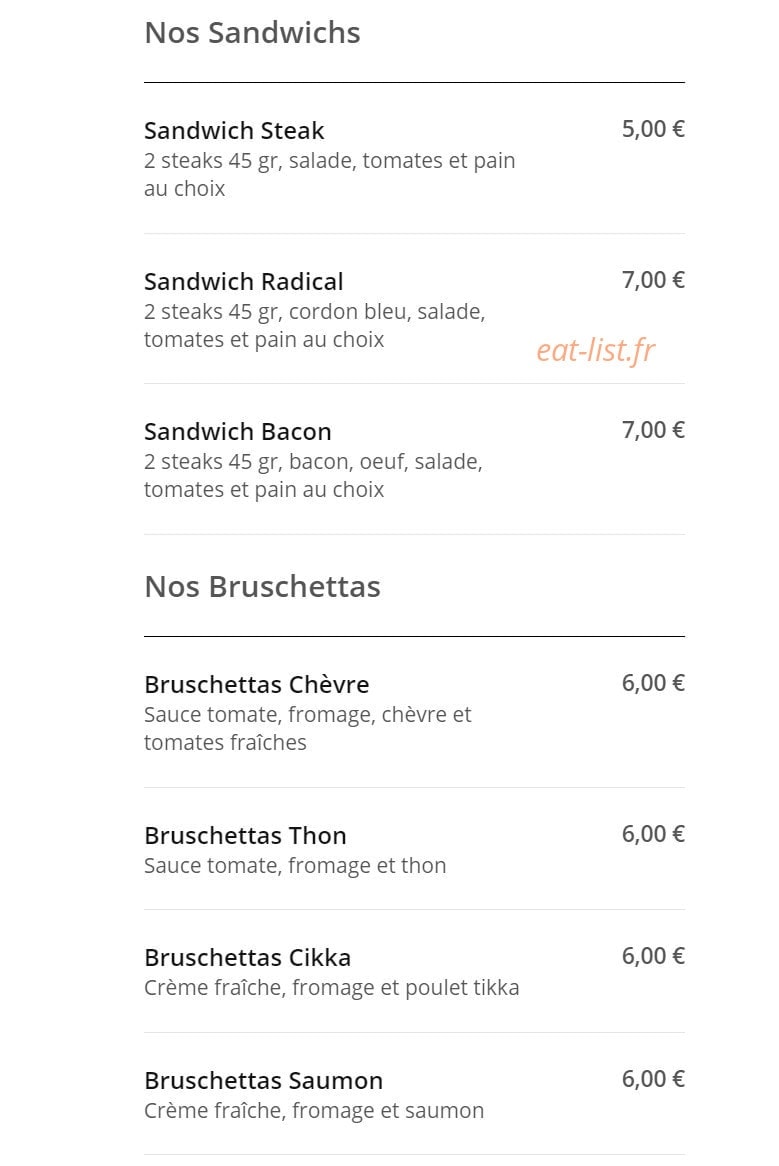Click the Bruschettas Chèvre description text
The image size is (779, 1166).
pos(308,729)
